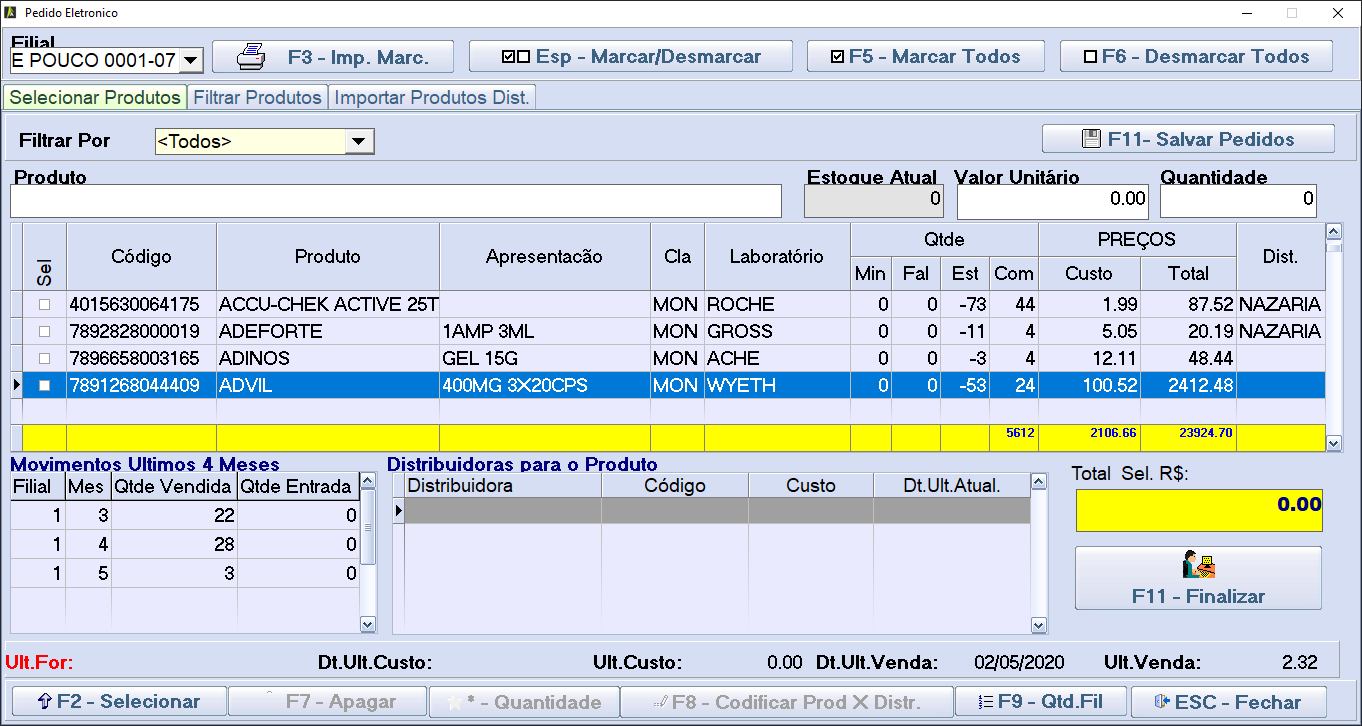The height and width of the screenshot is (726, 1362).
Task: Click the ROCHE laboratory cell
Action: click(x=777, y=304)
